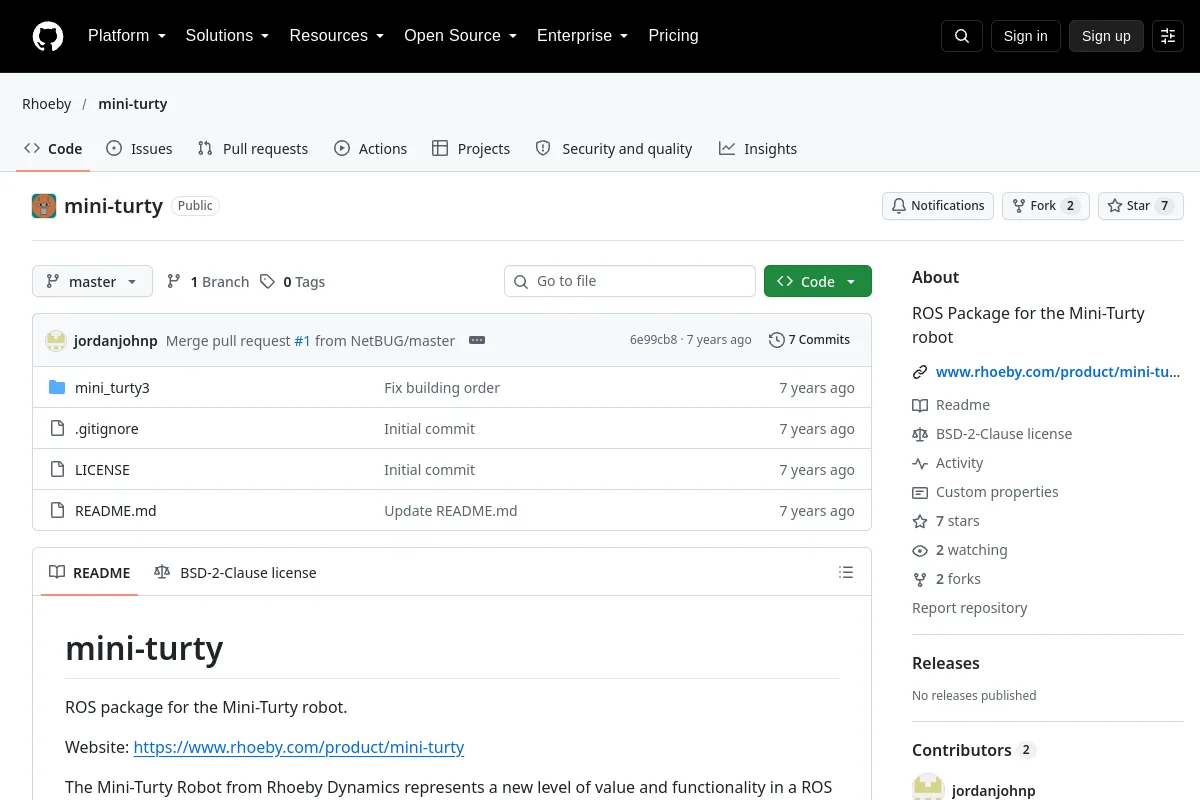Switch to the Pull requests tab

coord(253,149)
